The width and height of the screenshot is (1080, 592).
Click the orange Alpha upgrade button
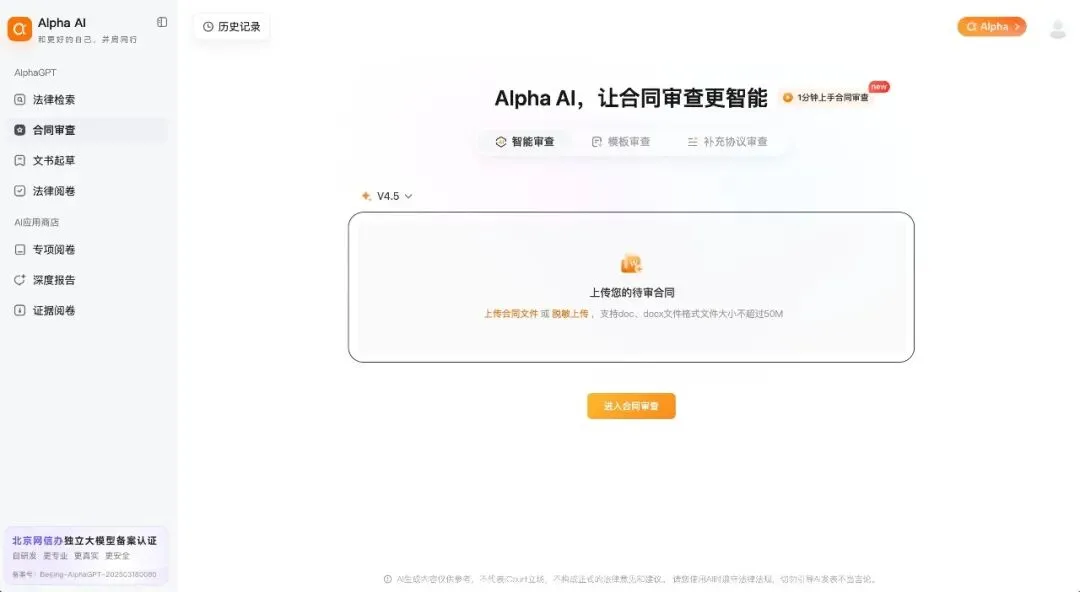pyautogui.click(x=992, y=27)
